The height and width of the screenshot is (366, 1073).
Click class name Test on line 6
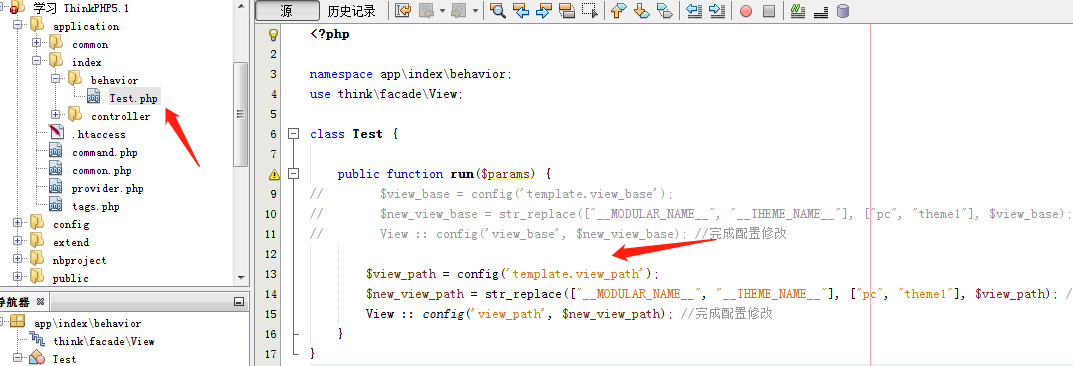tap(367, 134)
